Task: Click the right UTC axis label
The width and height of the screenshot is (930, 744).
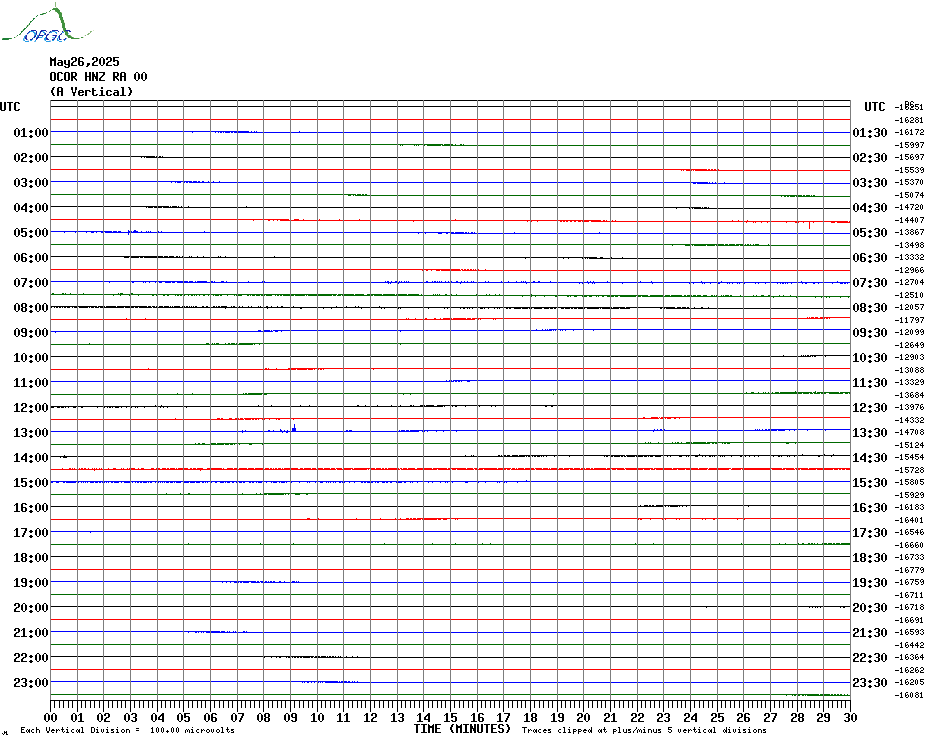Action: [874, 107]
